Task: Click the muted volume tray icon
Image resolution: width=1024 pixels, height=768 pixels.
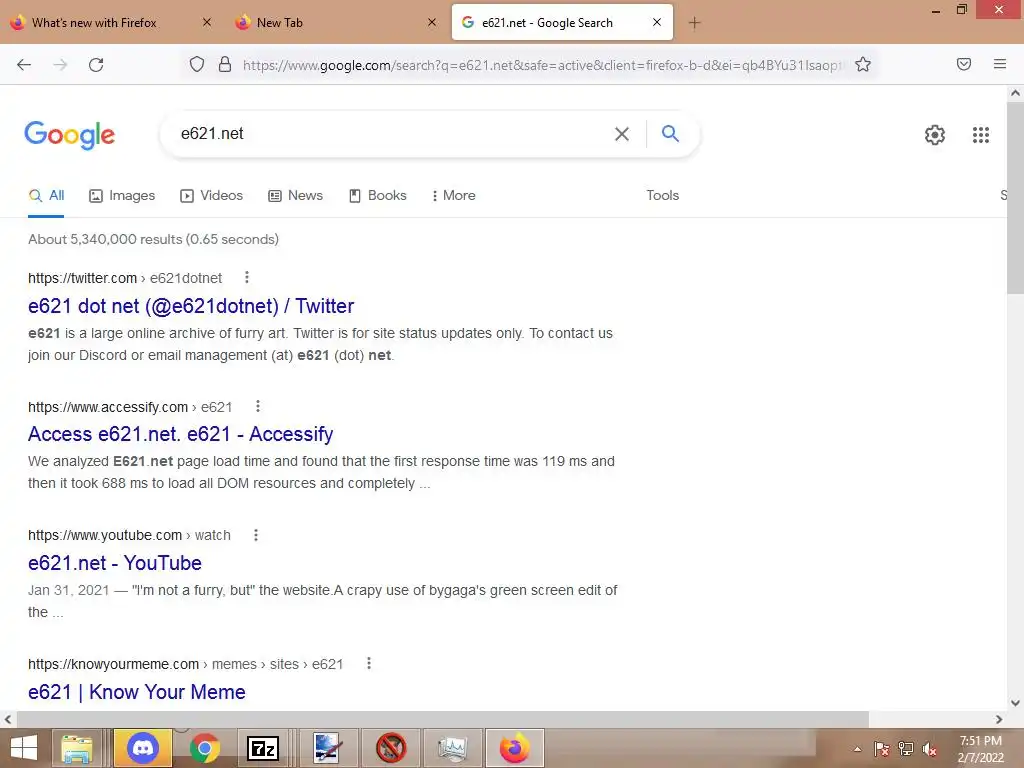Action: tap(930, 749)
